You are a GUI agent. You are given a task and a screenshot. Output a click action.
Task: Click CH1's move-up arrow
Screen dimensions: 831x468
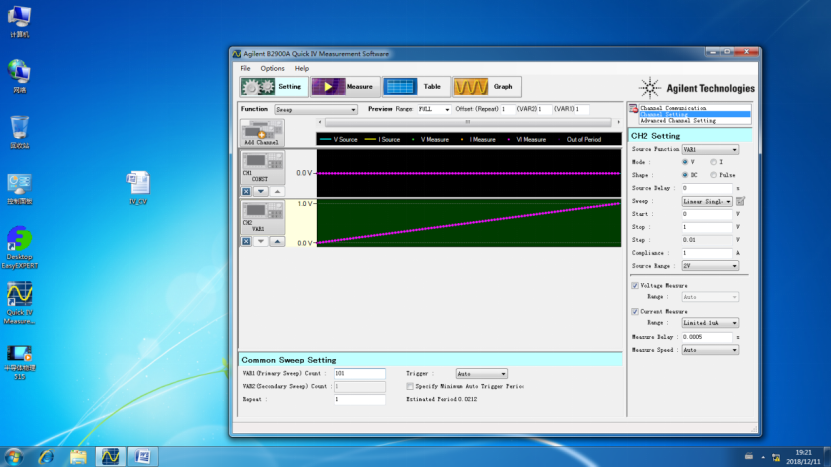[x=277, y=191]
